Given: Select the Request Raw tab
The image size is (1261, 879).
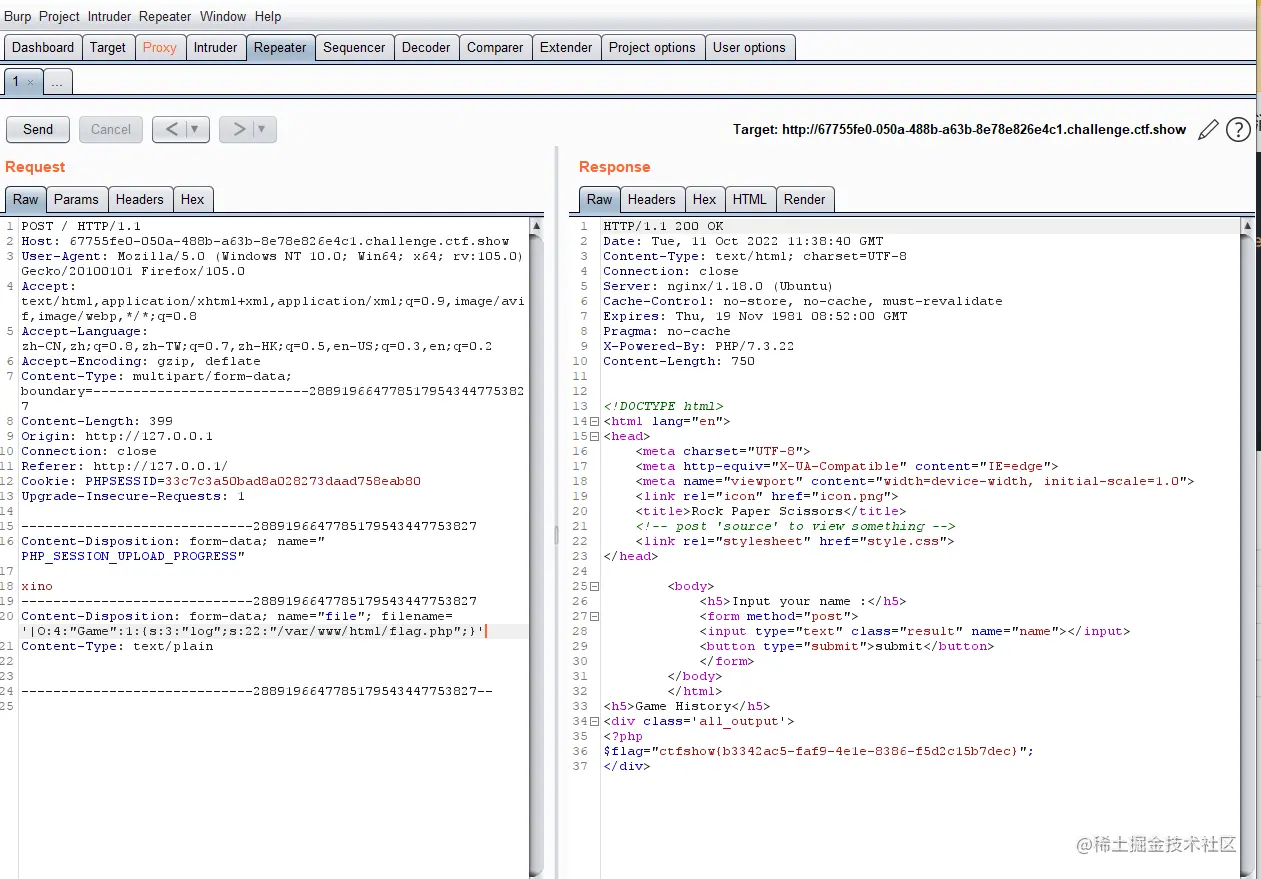Looking at the screenshot, I should 25,200.
